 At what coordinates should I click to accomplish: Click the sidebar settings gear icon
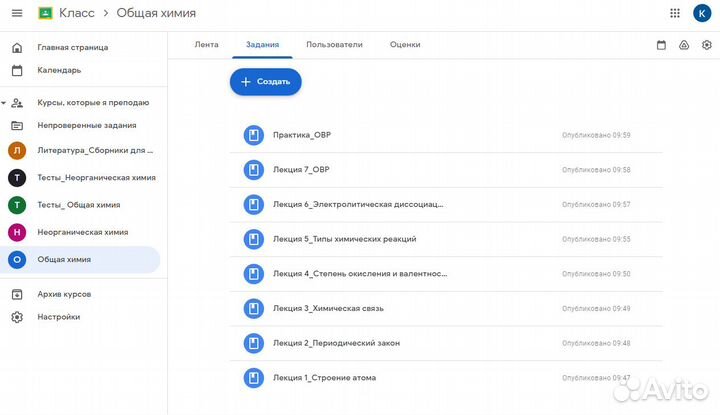[17, 317]
